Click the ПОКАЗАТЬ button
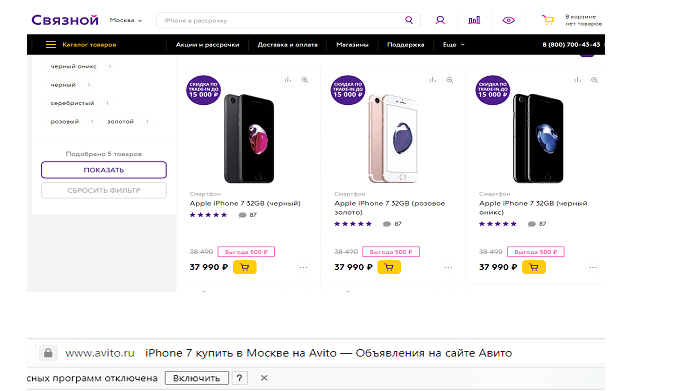 tap(104, 170)
